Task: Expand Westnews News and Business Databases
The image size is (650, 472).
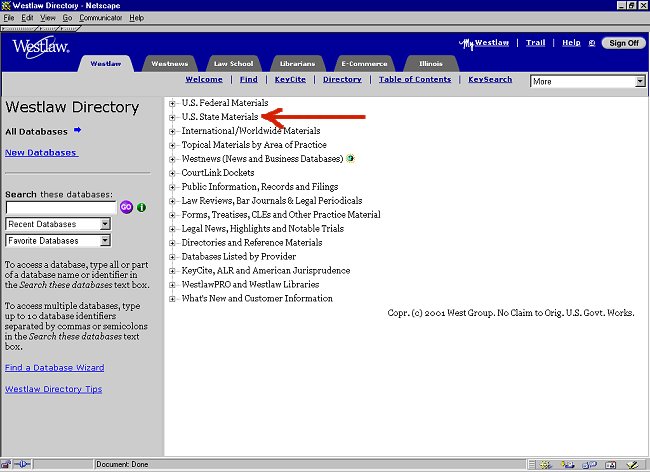Action: click(172, 159)
